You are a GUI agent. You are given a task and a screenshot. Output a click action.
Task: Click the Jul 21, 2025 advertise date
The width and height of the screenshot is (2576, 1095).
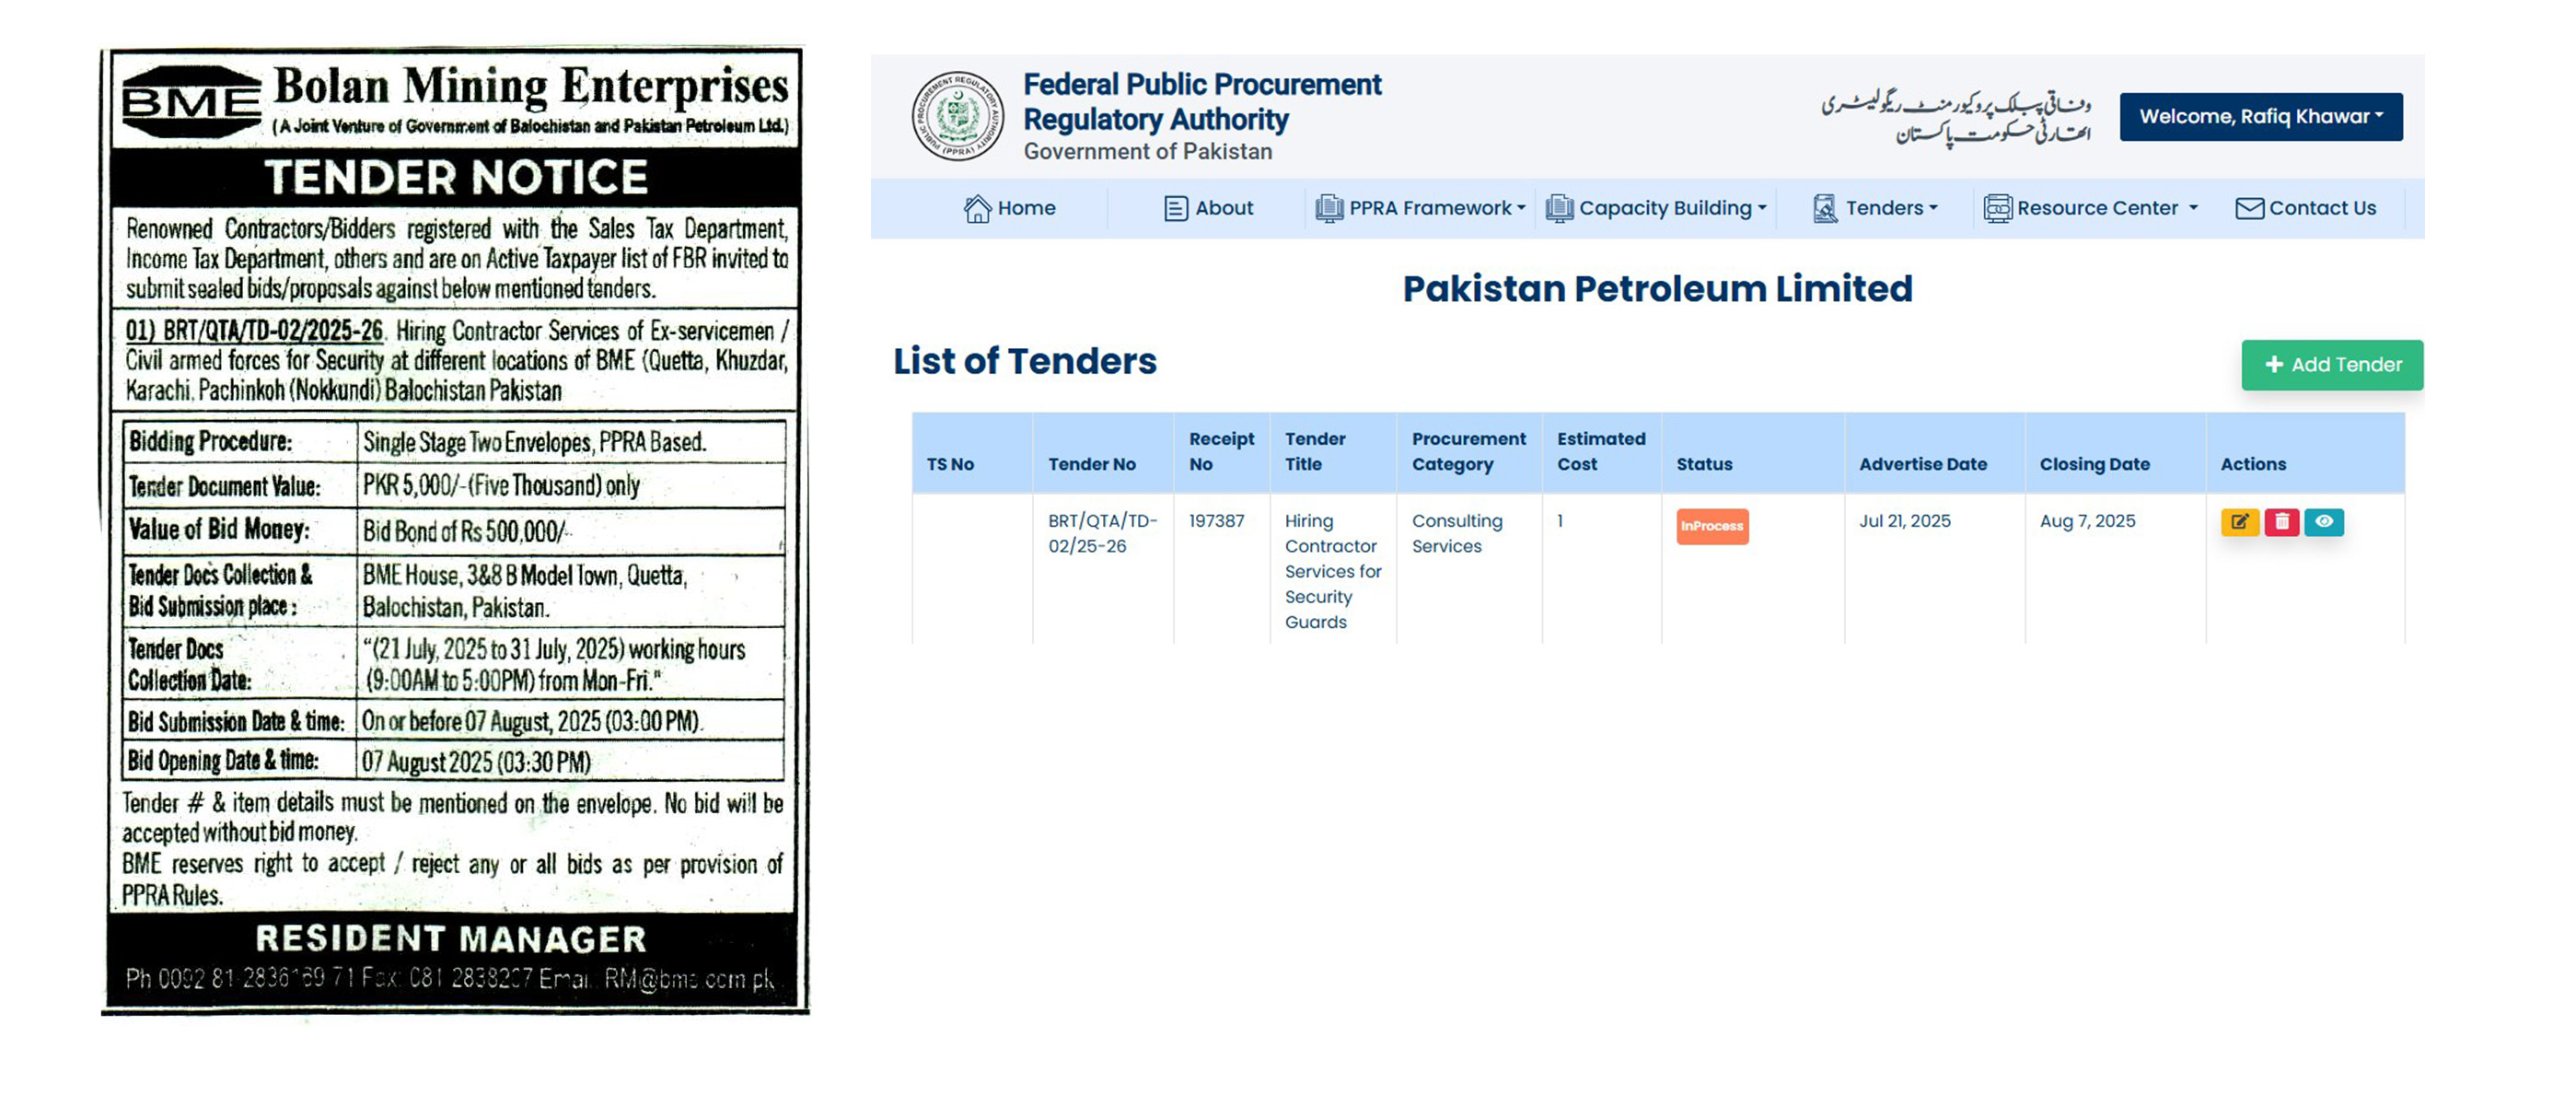(1904, 521)
